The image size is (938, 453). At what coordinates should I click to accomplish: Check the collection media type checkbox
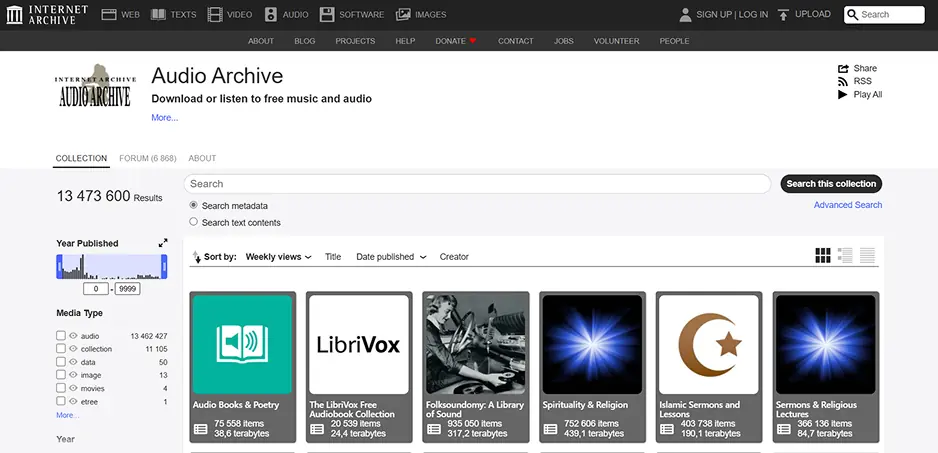60,348
